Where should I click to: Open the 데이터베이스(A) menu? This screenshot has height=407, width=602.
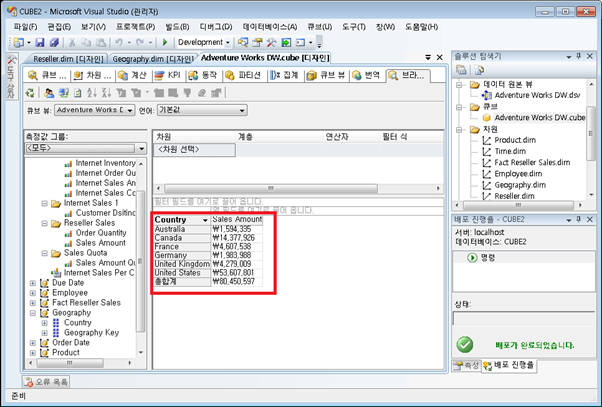coord(270,27)
